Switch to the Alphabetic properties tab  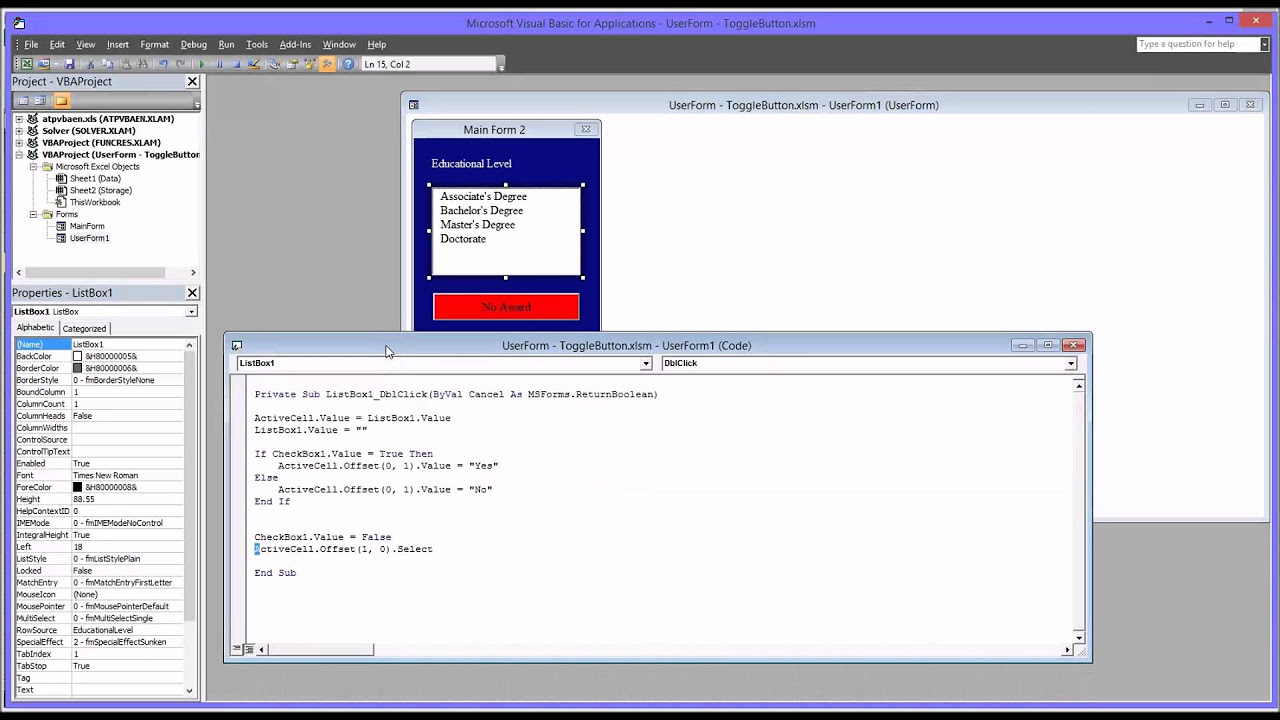[35, 328]
